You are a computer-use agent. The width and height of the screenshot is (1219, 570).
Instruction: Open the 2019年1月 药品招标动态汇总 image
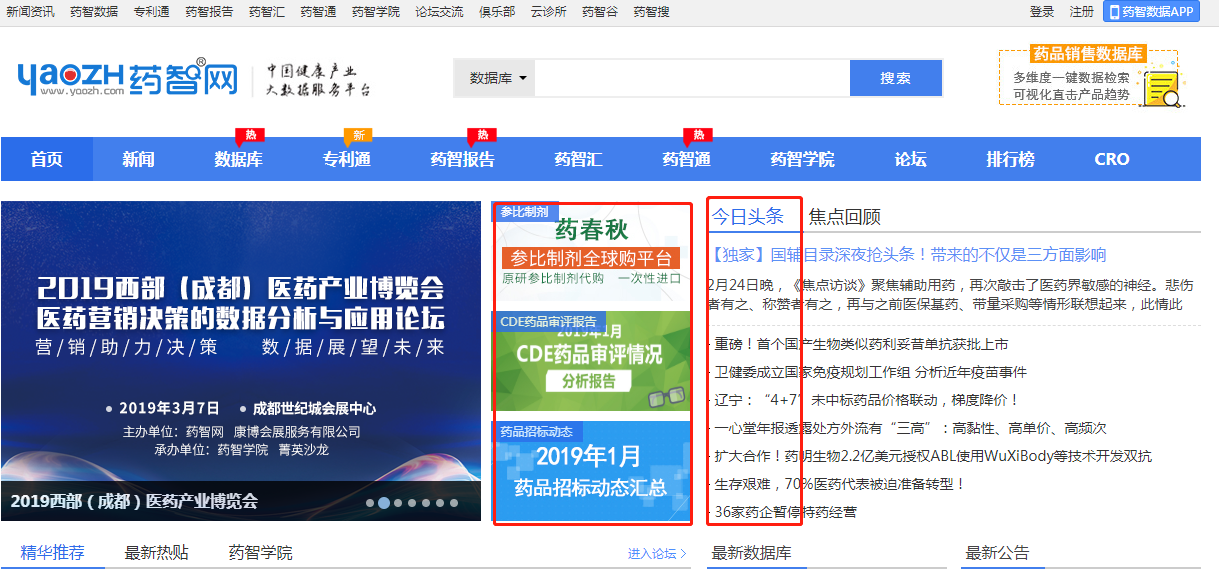[x=593, y=471]
